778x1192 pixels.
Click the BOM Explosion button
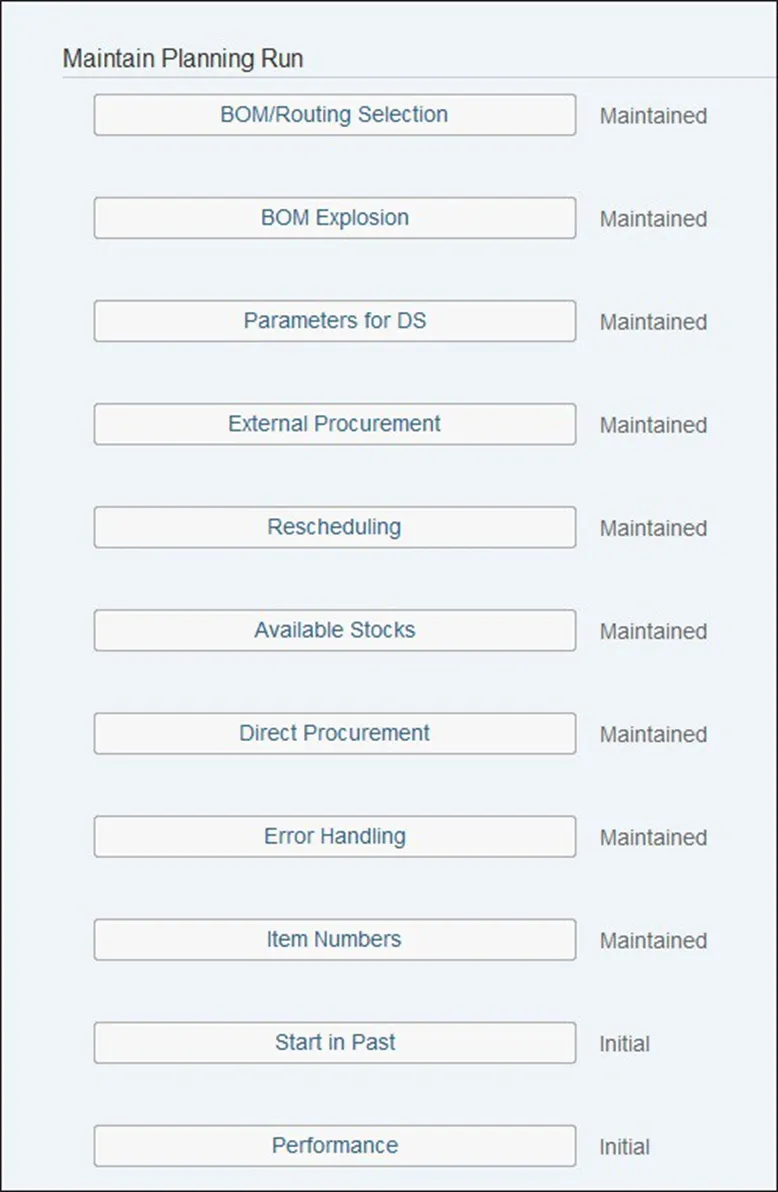334,218
